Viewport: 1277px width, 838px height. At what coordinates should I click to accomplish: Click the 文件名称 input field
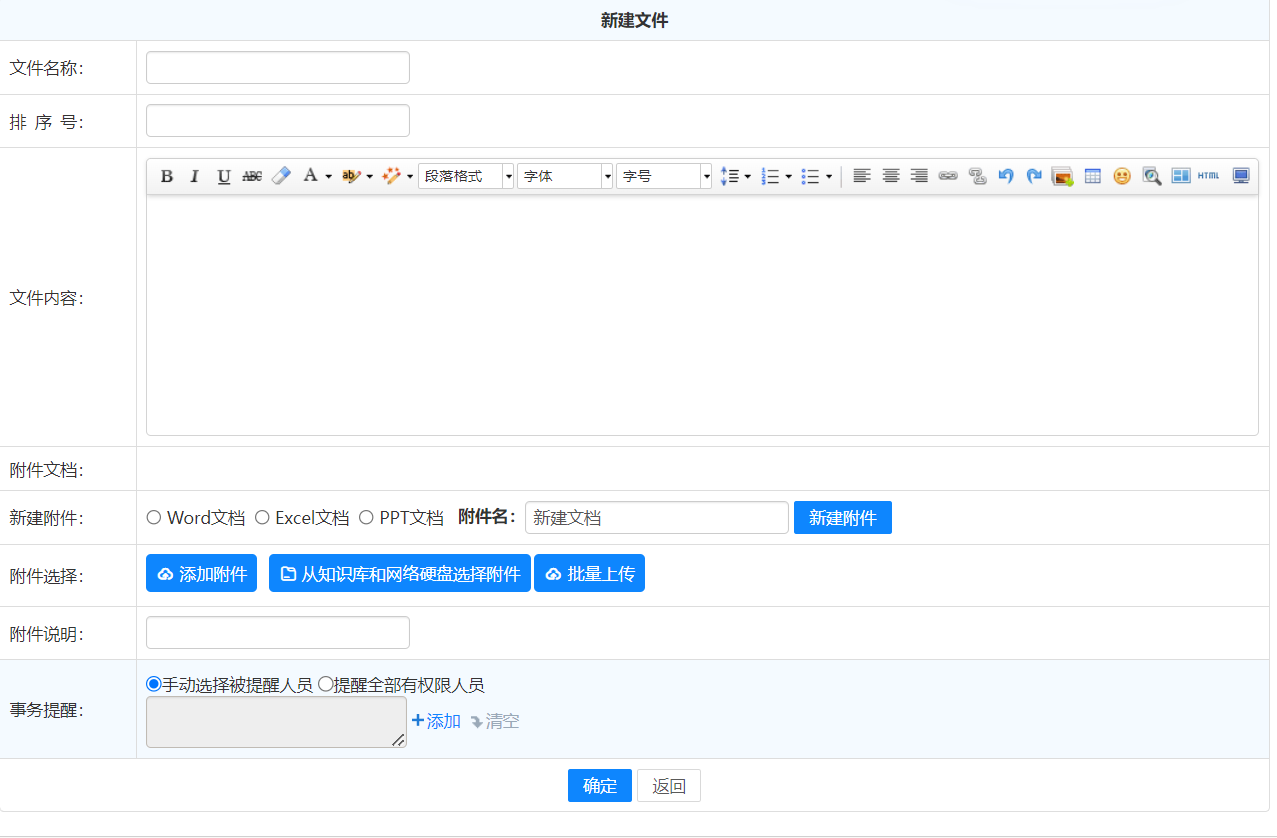click(x=278, y=68)
